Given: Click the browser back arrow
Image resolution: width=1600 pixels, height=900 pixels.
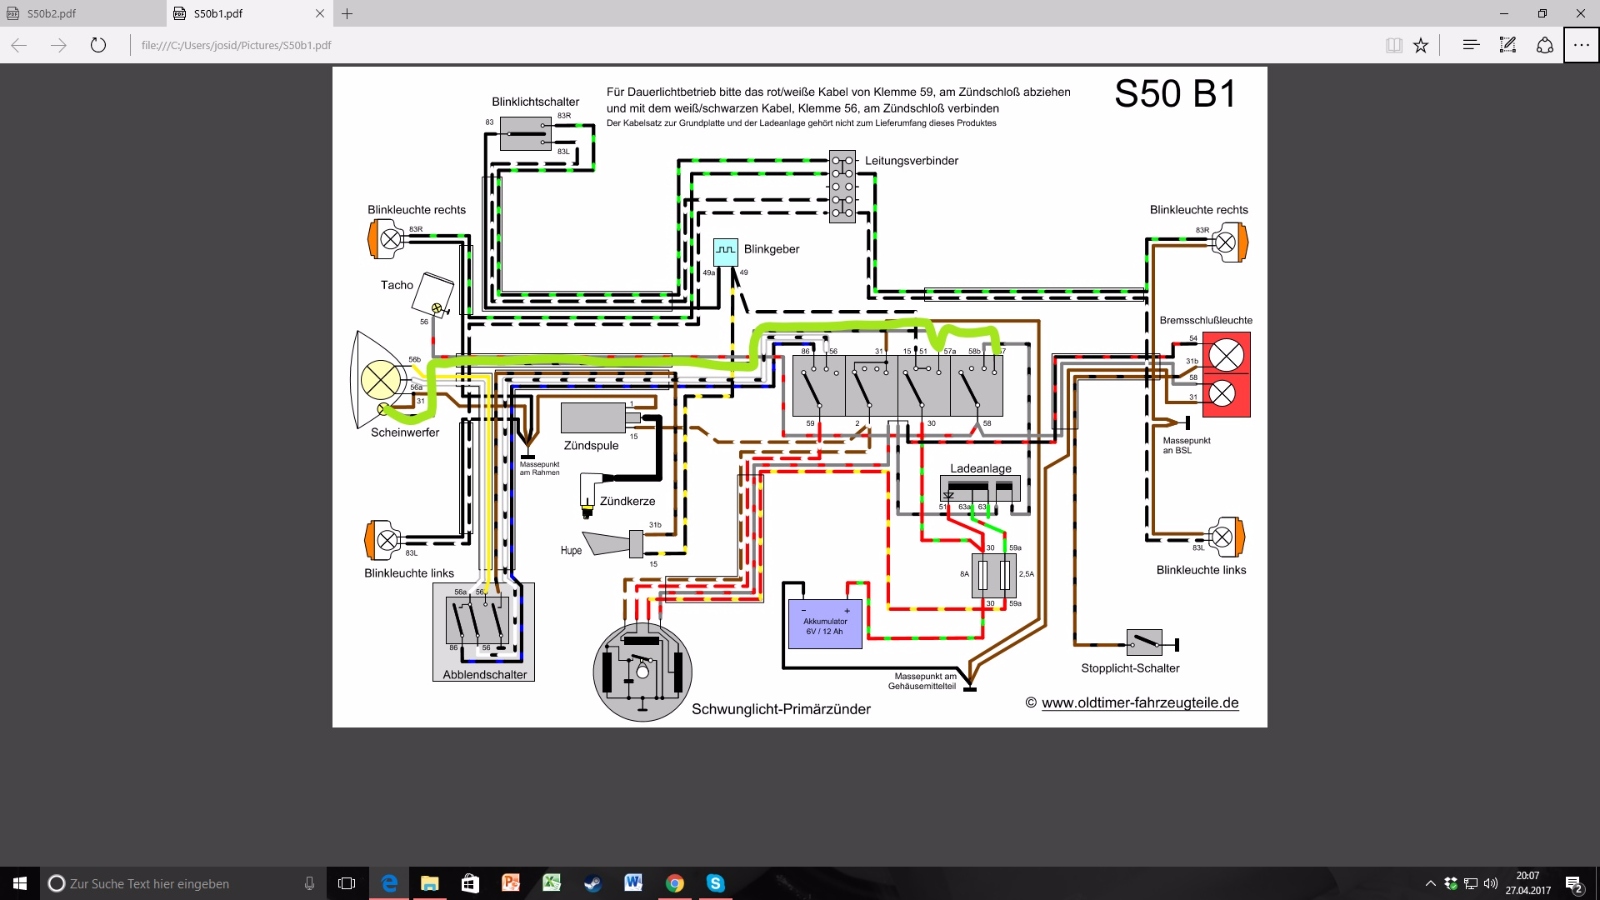Looking at the screenshot, I should pyautogui.click(x=19, y=45).
